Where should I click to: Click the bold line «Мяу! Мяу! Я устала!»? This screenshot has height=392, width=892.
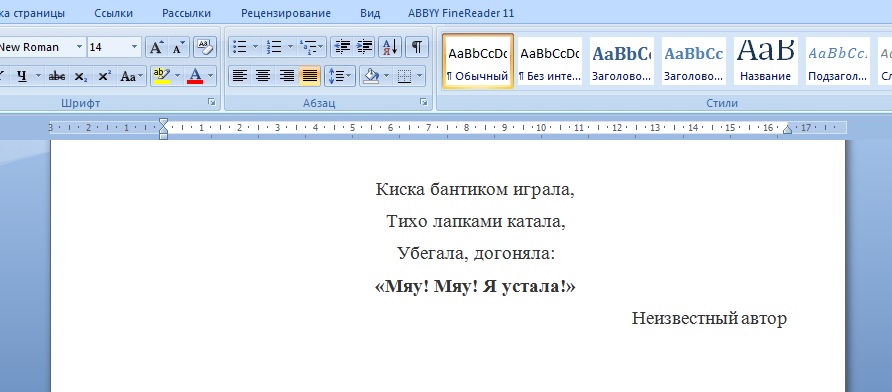[476, 286]
